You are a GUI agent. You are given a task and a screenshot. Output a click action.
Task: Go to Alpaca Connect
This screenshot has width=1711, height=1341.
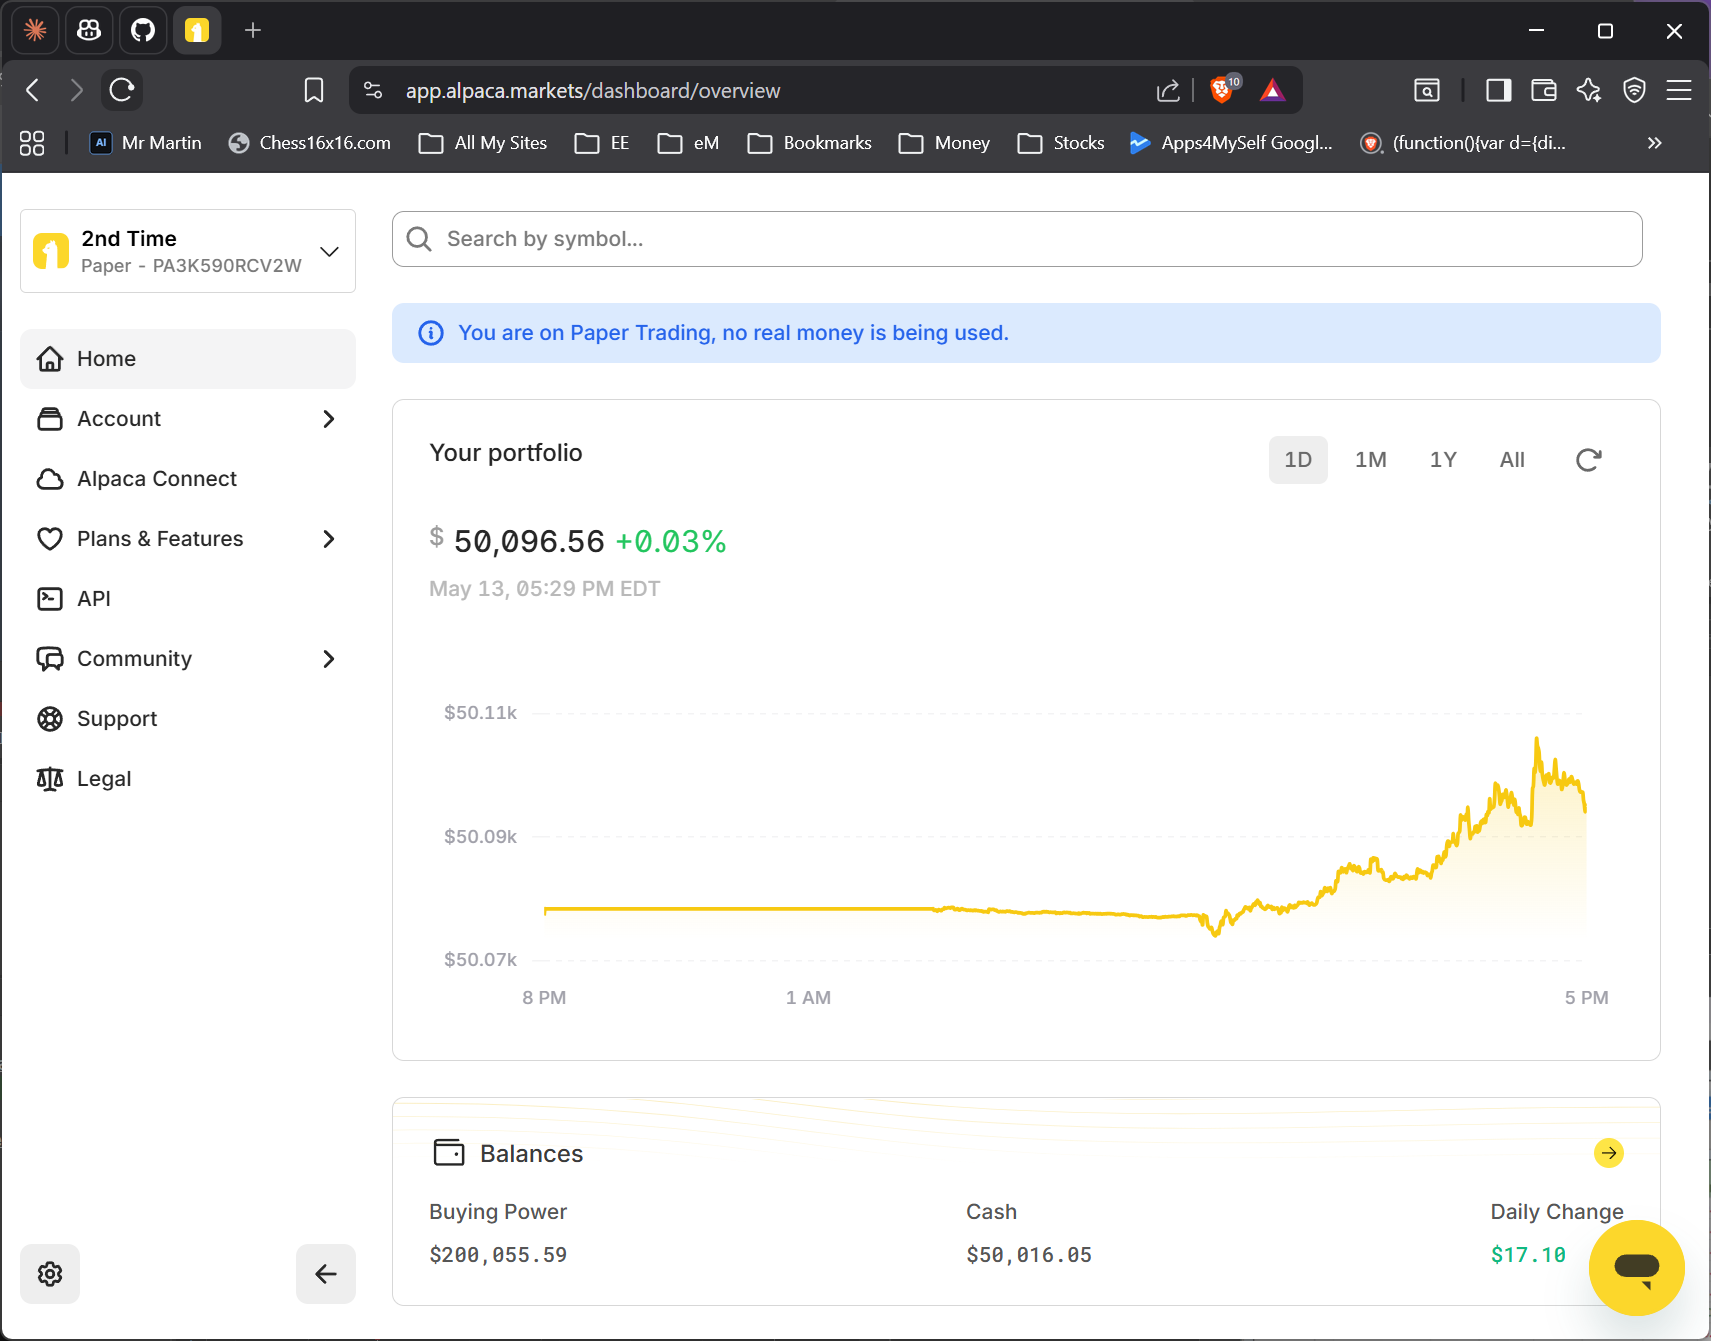188,479
